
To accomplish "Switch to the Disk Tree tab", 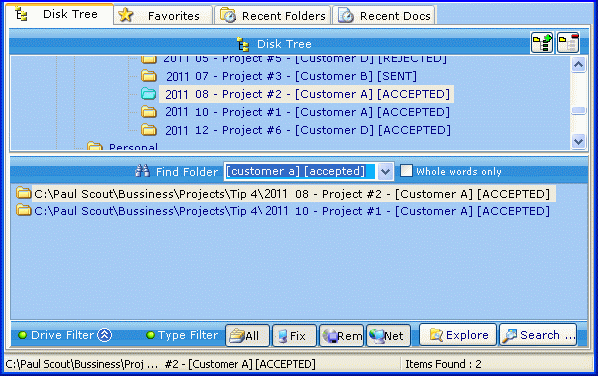I will point(59,14).
